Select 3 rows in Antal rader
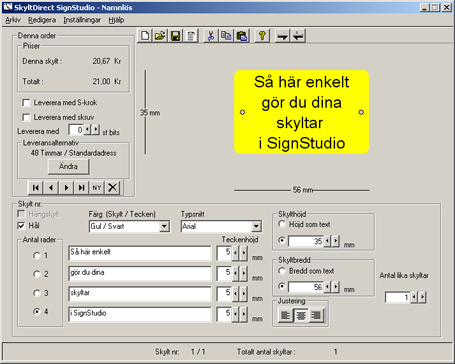This screenshot has height=364, width=455. pos(37,293)
